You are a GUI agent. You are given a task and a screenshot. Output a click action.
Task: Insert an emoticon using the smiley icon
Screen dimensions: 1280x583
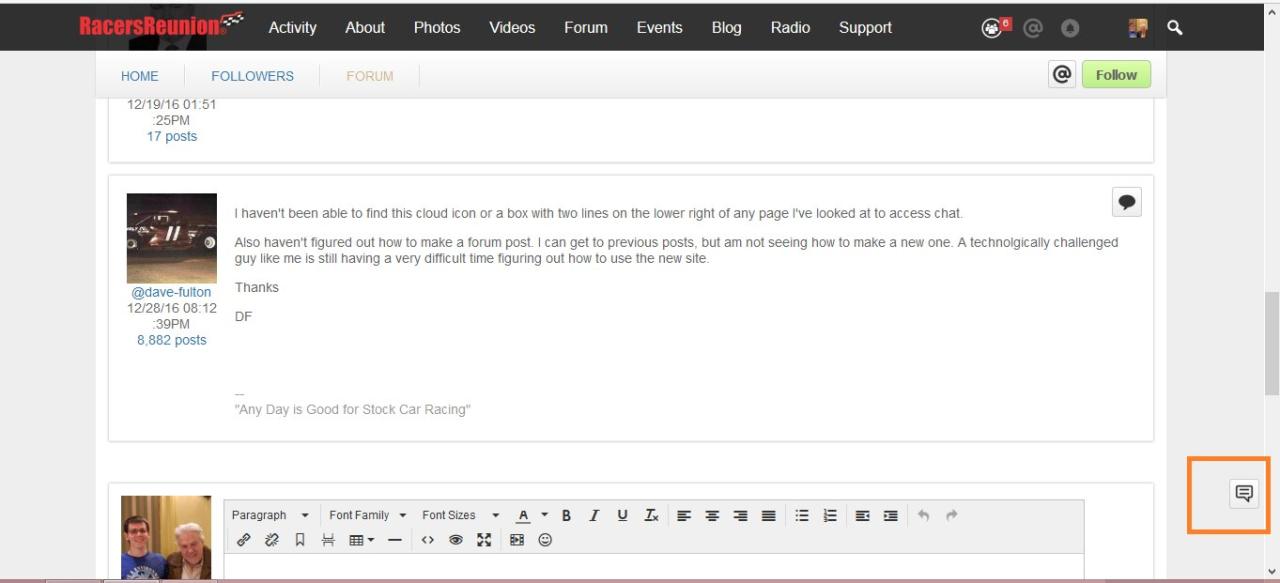(545, 540)
